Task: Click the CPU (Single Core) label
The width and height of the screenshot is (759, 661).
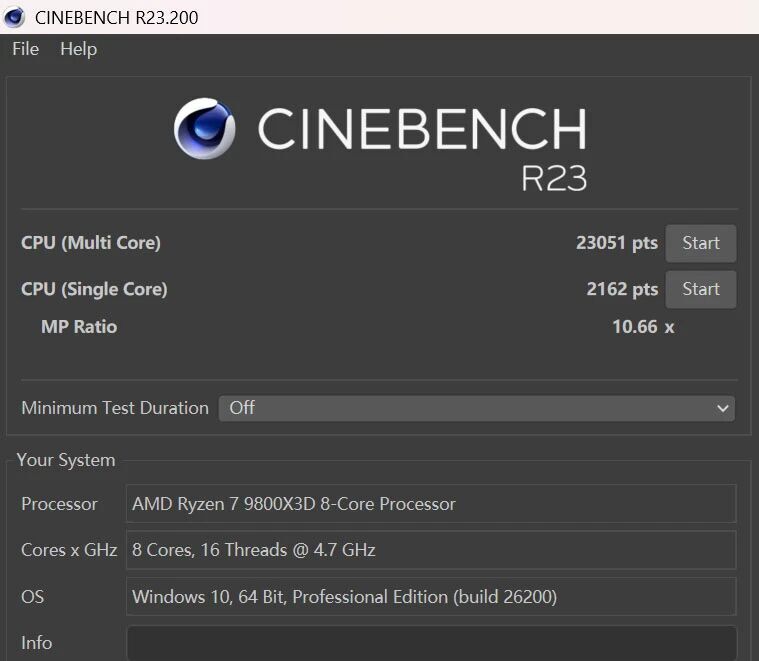Action: (94, 289)
